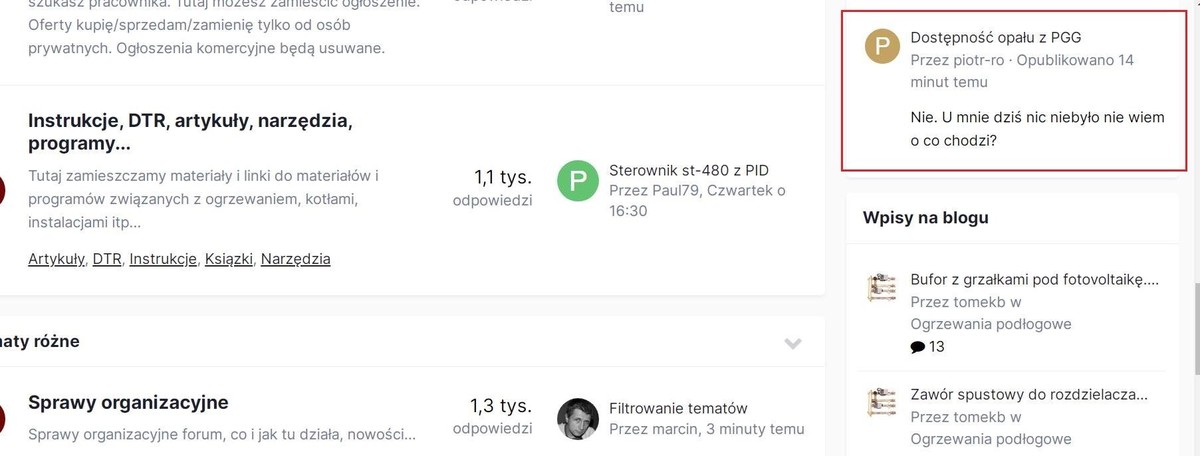Open blog entry Zawór spustowy do rozdzielacza
The image size is (1200, 456).
tap(1028, 394)
